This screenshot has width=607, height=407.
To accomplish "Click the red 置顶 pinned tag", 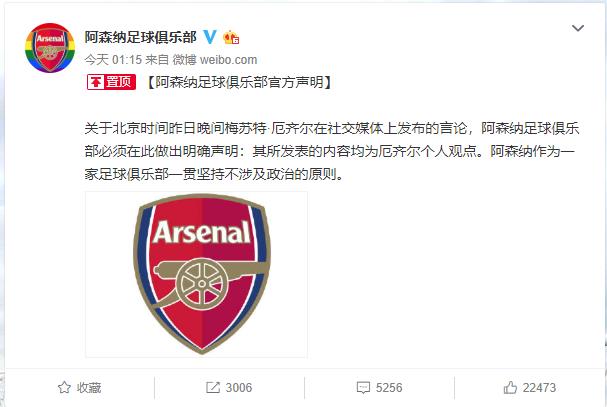I will coord(111,82).
